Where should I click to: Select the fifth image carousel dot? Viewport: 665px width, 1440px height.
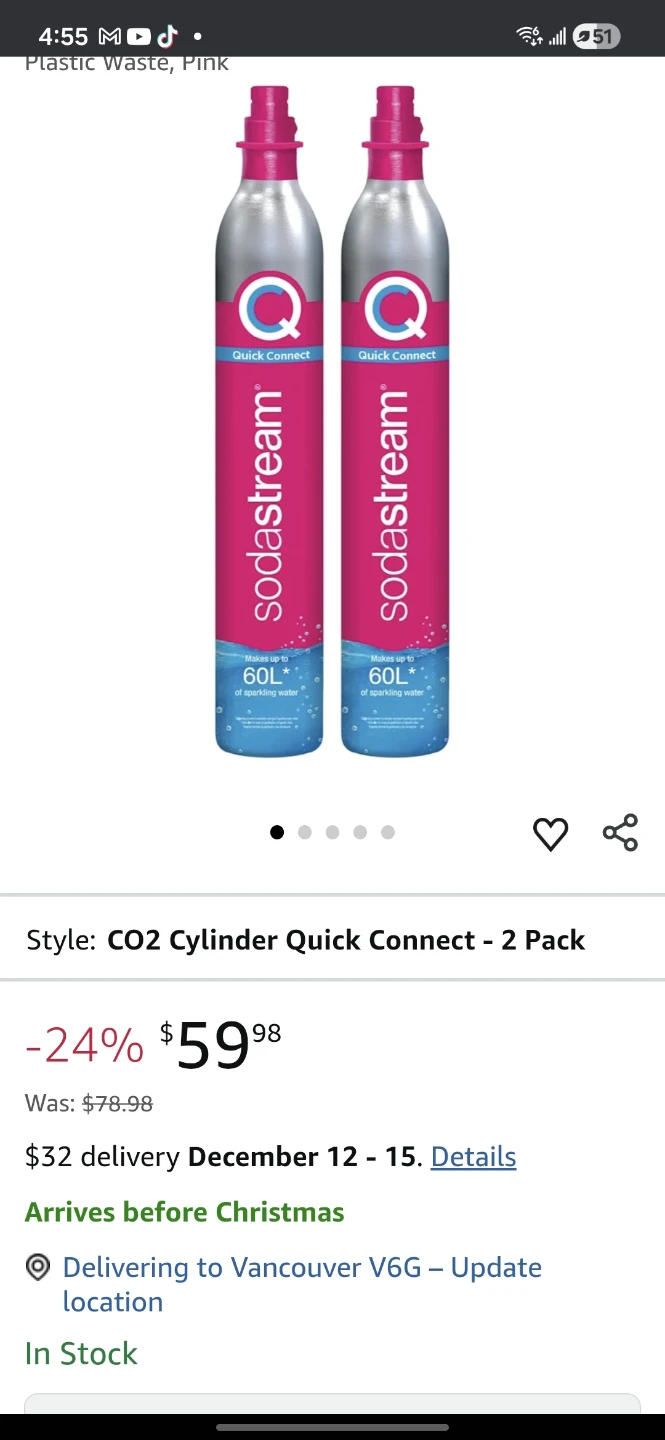point(388,832)
